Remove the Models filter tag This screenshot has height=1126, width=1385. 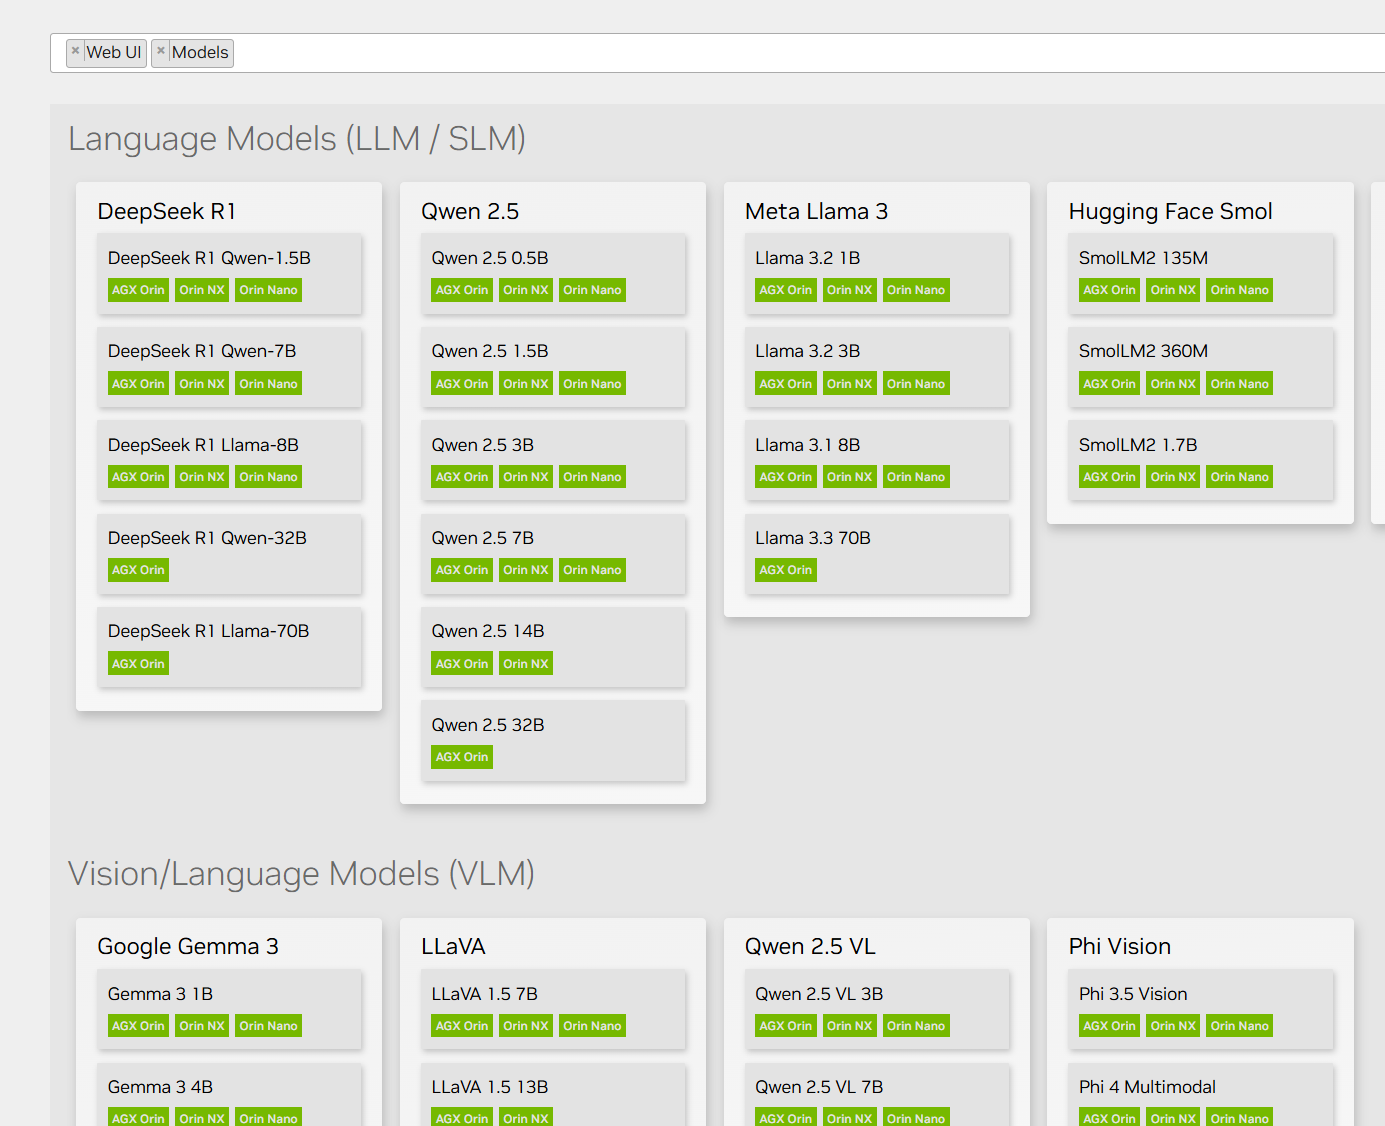tap(161, 51)
